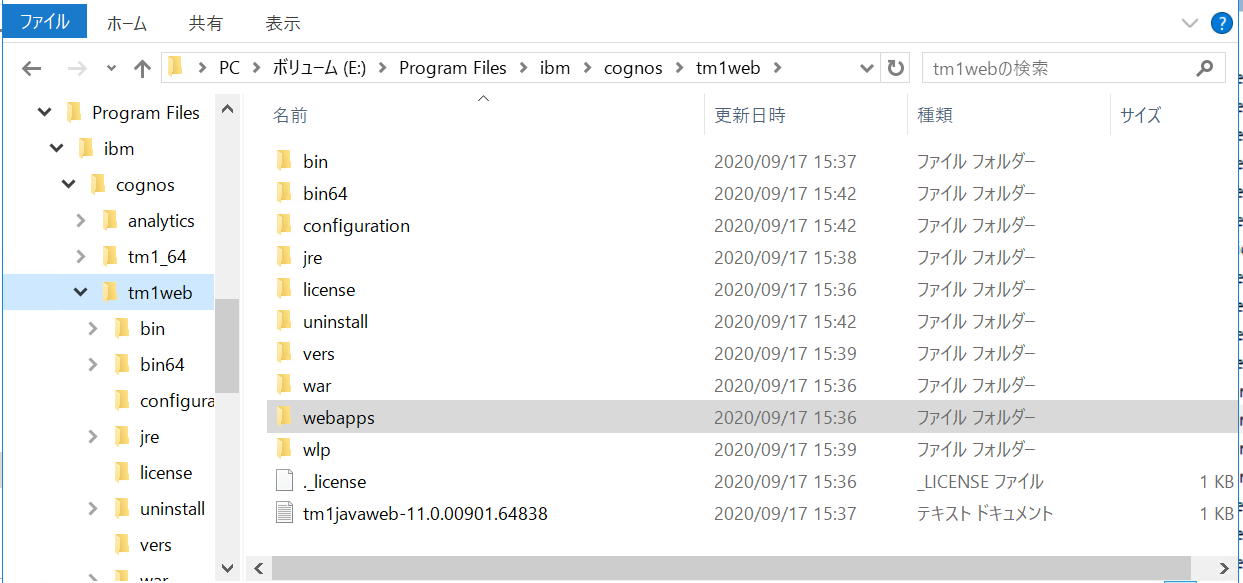Expand the analytics tree node
This screenshot has height=583, width=1243.
81,221
